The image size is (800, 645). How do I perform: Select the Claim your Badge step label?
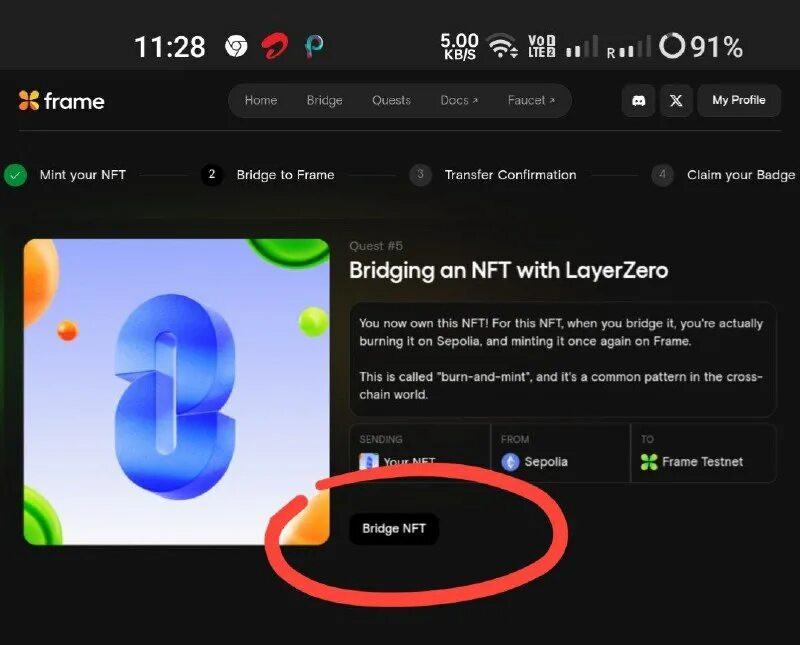tap(741, 175)
